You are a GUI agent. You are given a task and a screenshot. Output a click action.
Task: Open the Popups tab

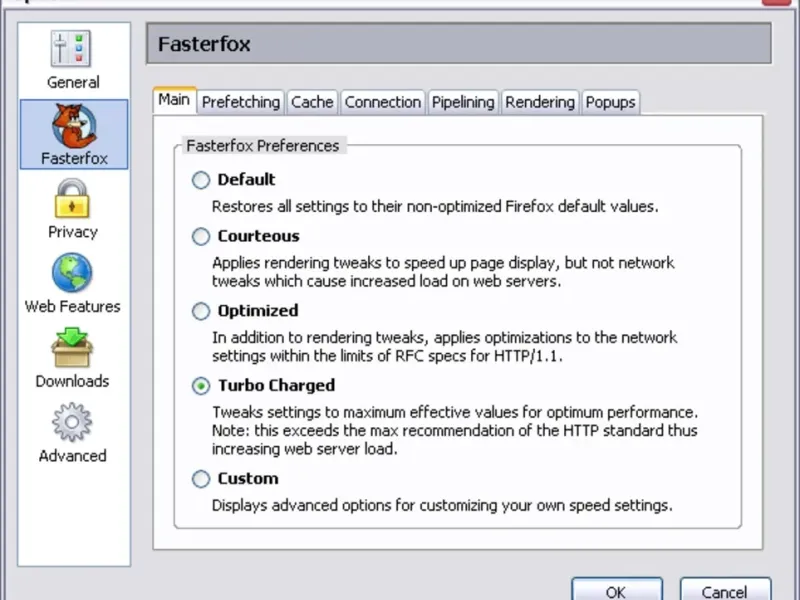[x=610, y=102]
